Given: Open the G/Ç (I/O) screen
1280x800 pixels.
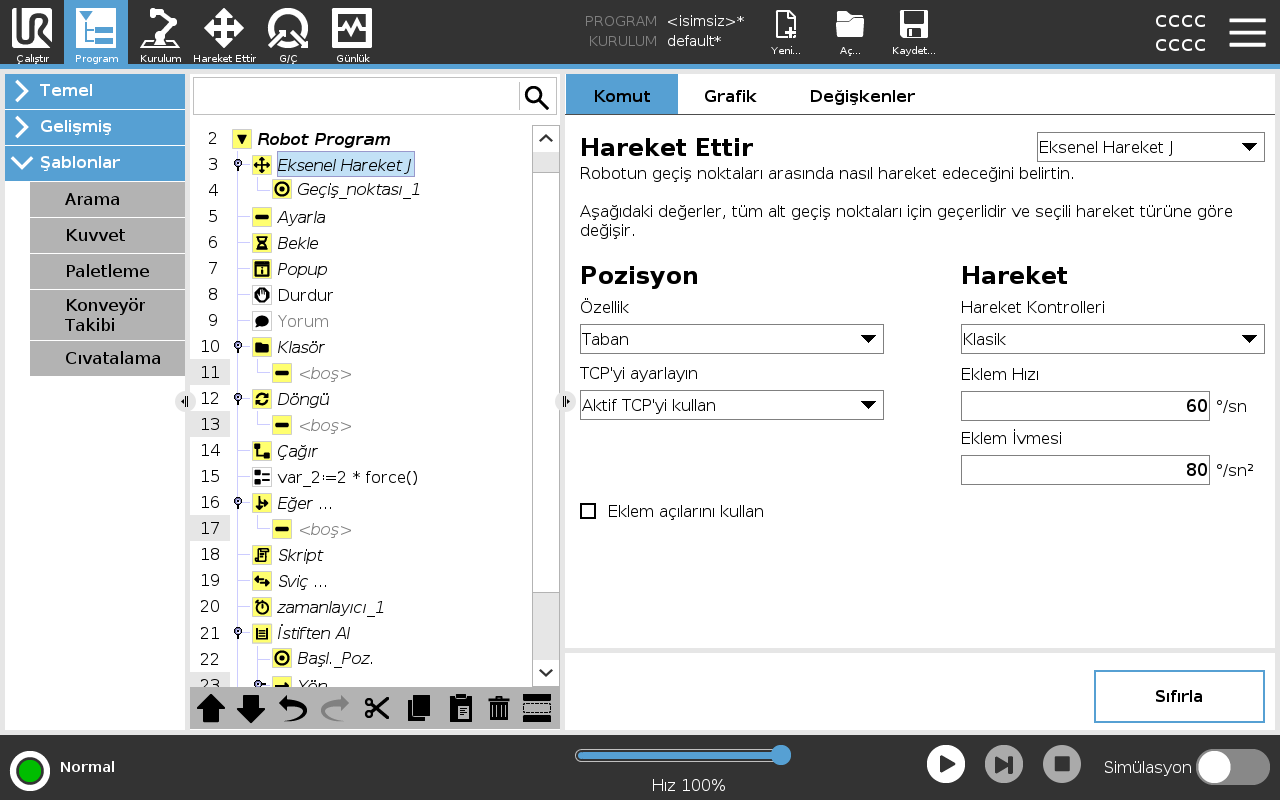Looking at the screenshot, I should click(x=288, y=33).
